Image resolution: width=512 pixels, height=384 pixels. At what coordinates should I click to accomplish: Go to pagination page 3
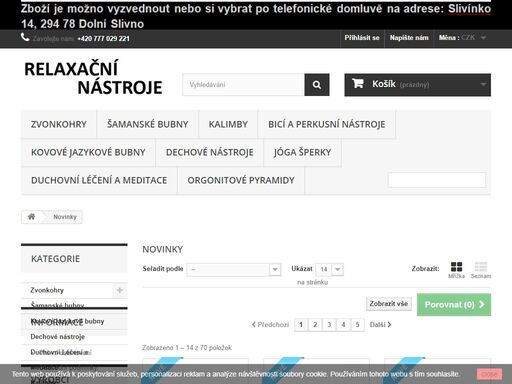click(x=329, y=325)
